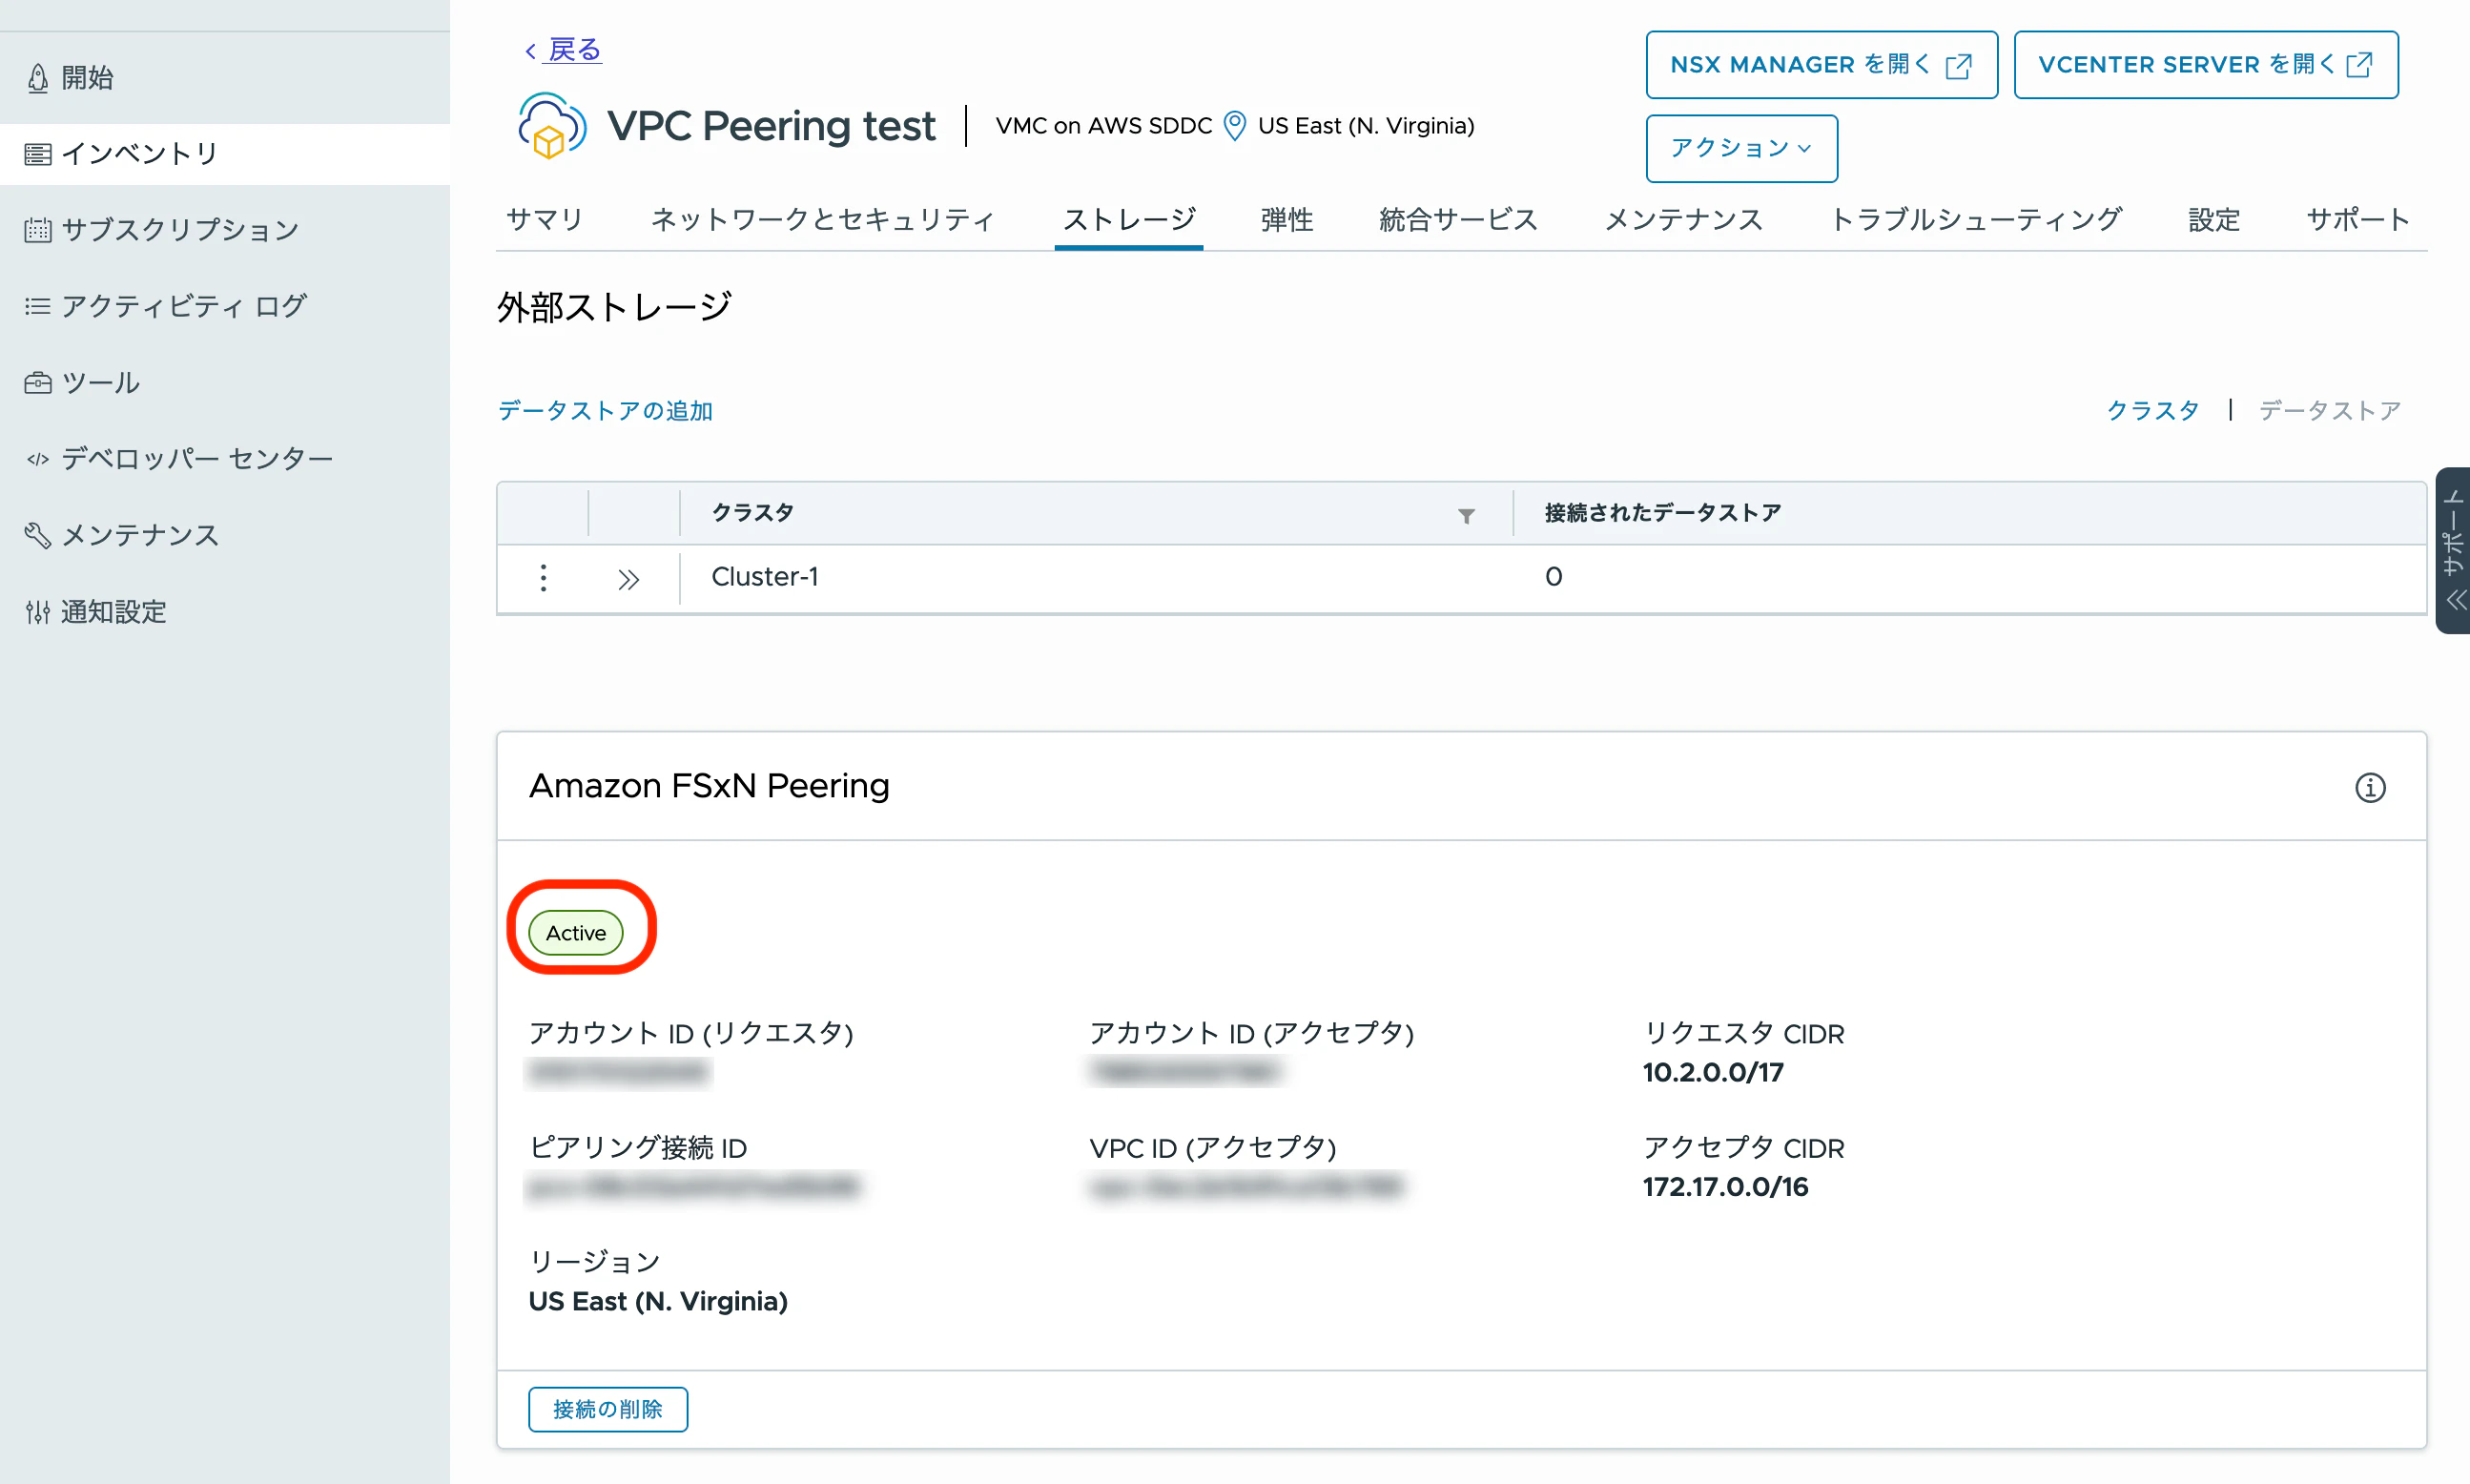Open the three-dot menu for Cluster-1
The height and width of the screenshot is (1484, 2470).
point(543,577)
